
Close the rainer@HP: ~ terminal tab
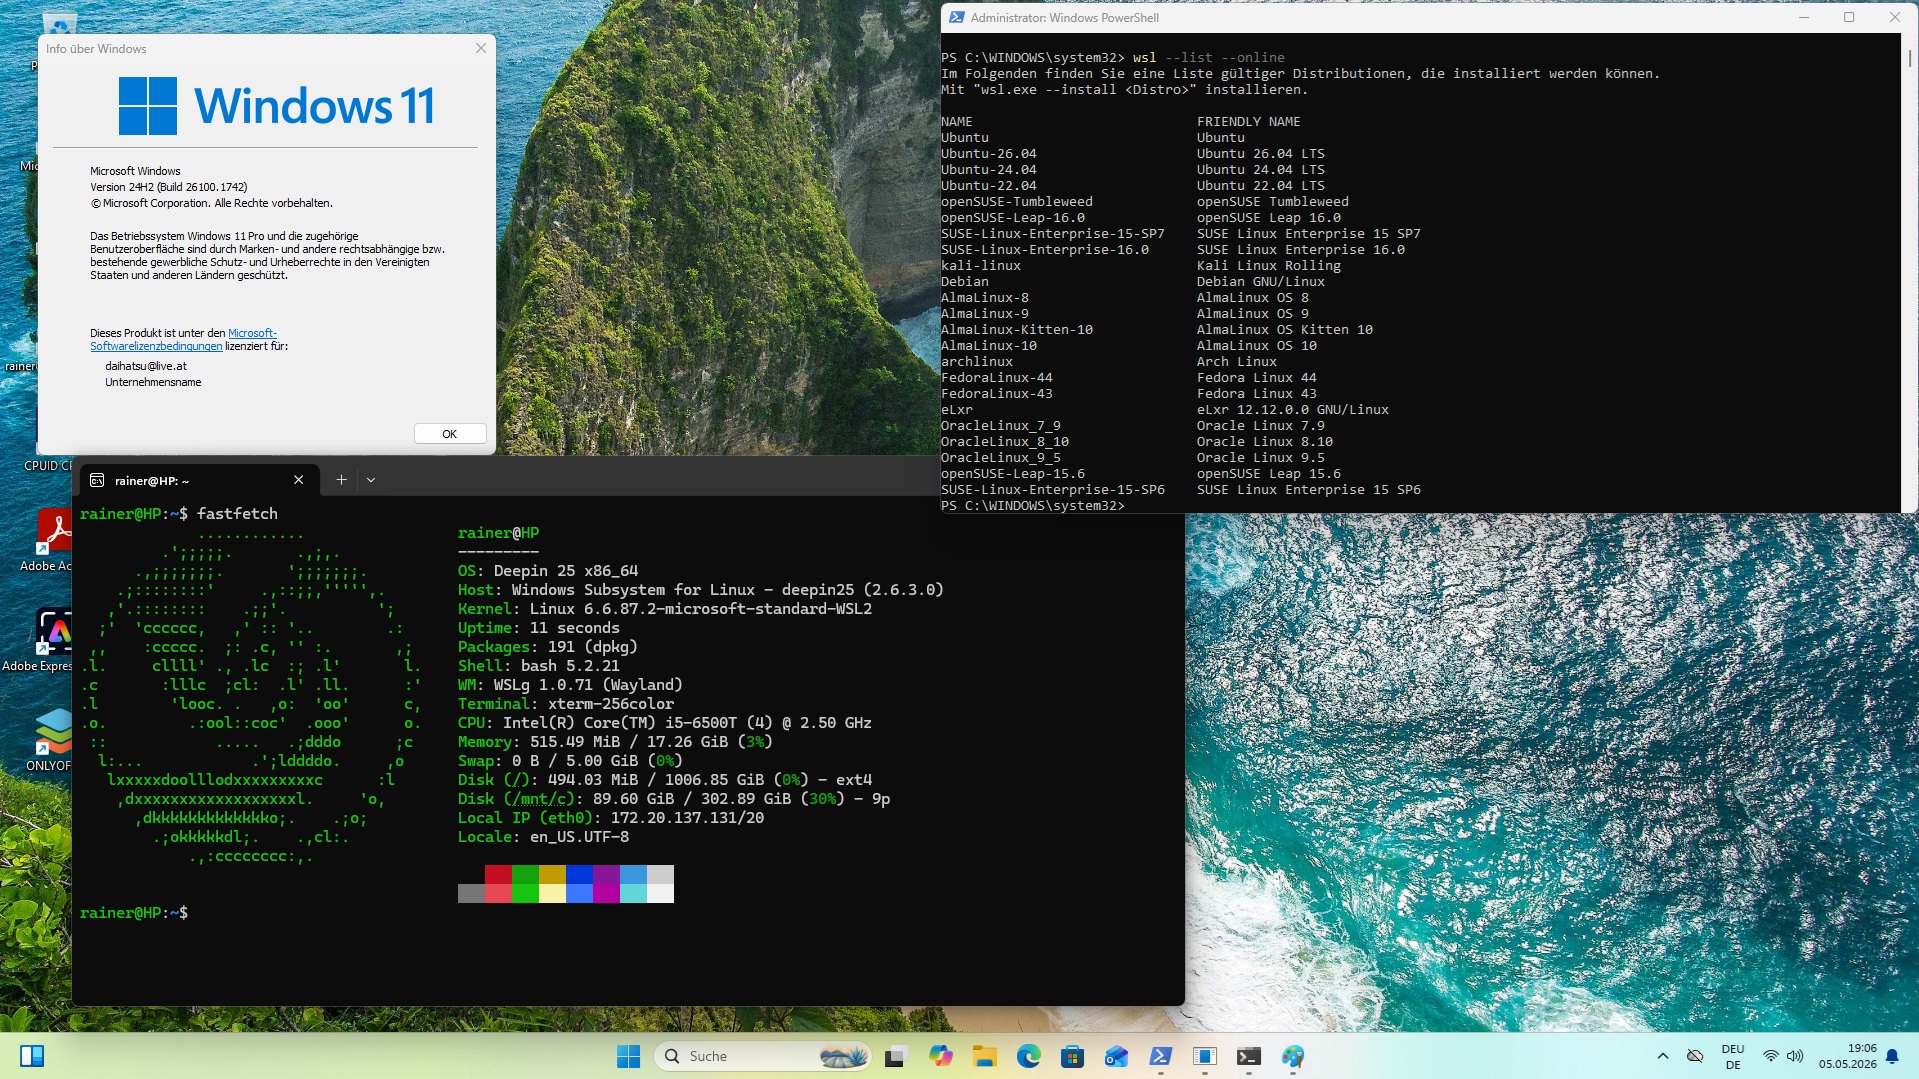coord(298,480)
